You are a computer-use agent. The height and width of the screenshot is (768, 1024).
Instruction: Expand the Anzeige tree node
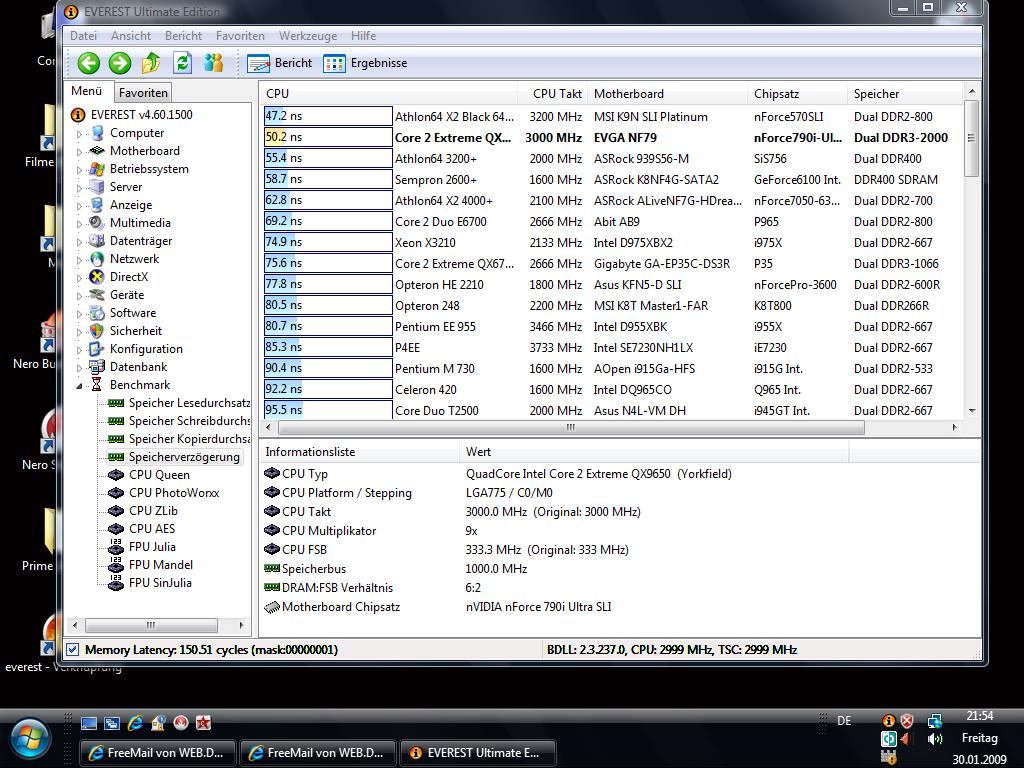point(79,206)
